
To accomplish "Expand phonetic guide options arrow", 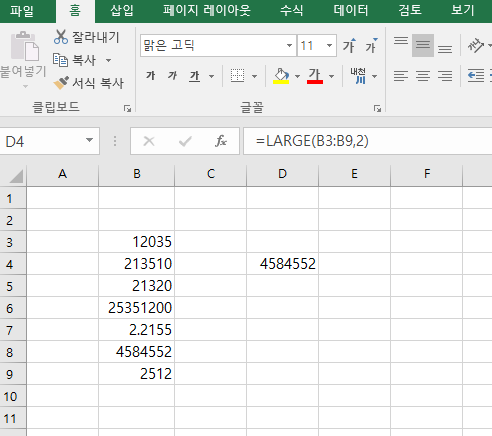I will click(x=375, y=76).
